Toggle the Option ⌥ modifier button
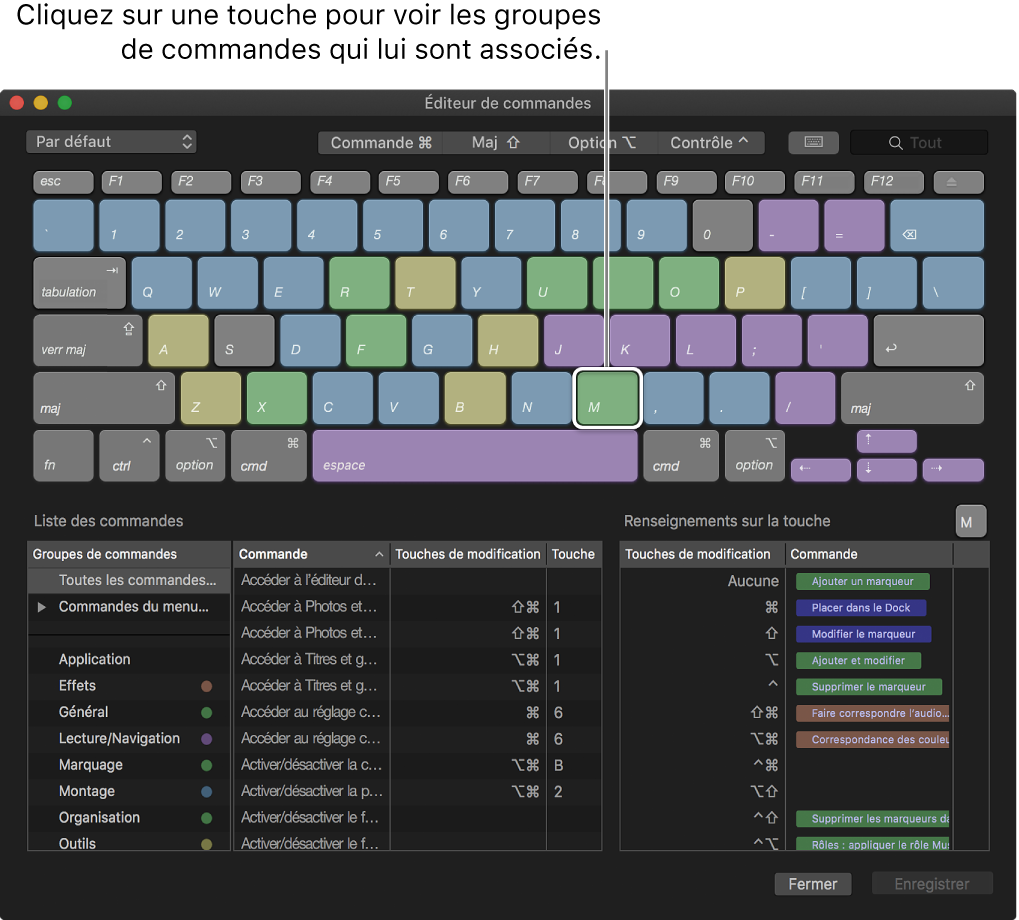 (603, 143)
